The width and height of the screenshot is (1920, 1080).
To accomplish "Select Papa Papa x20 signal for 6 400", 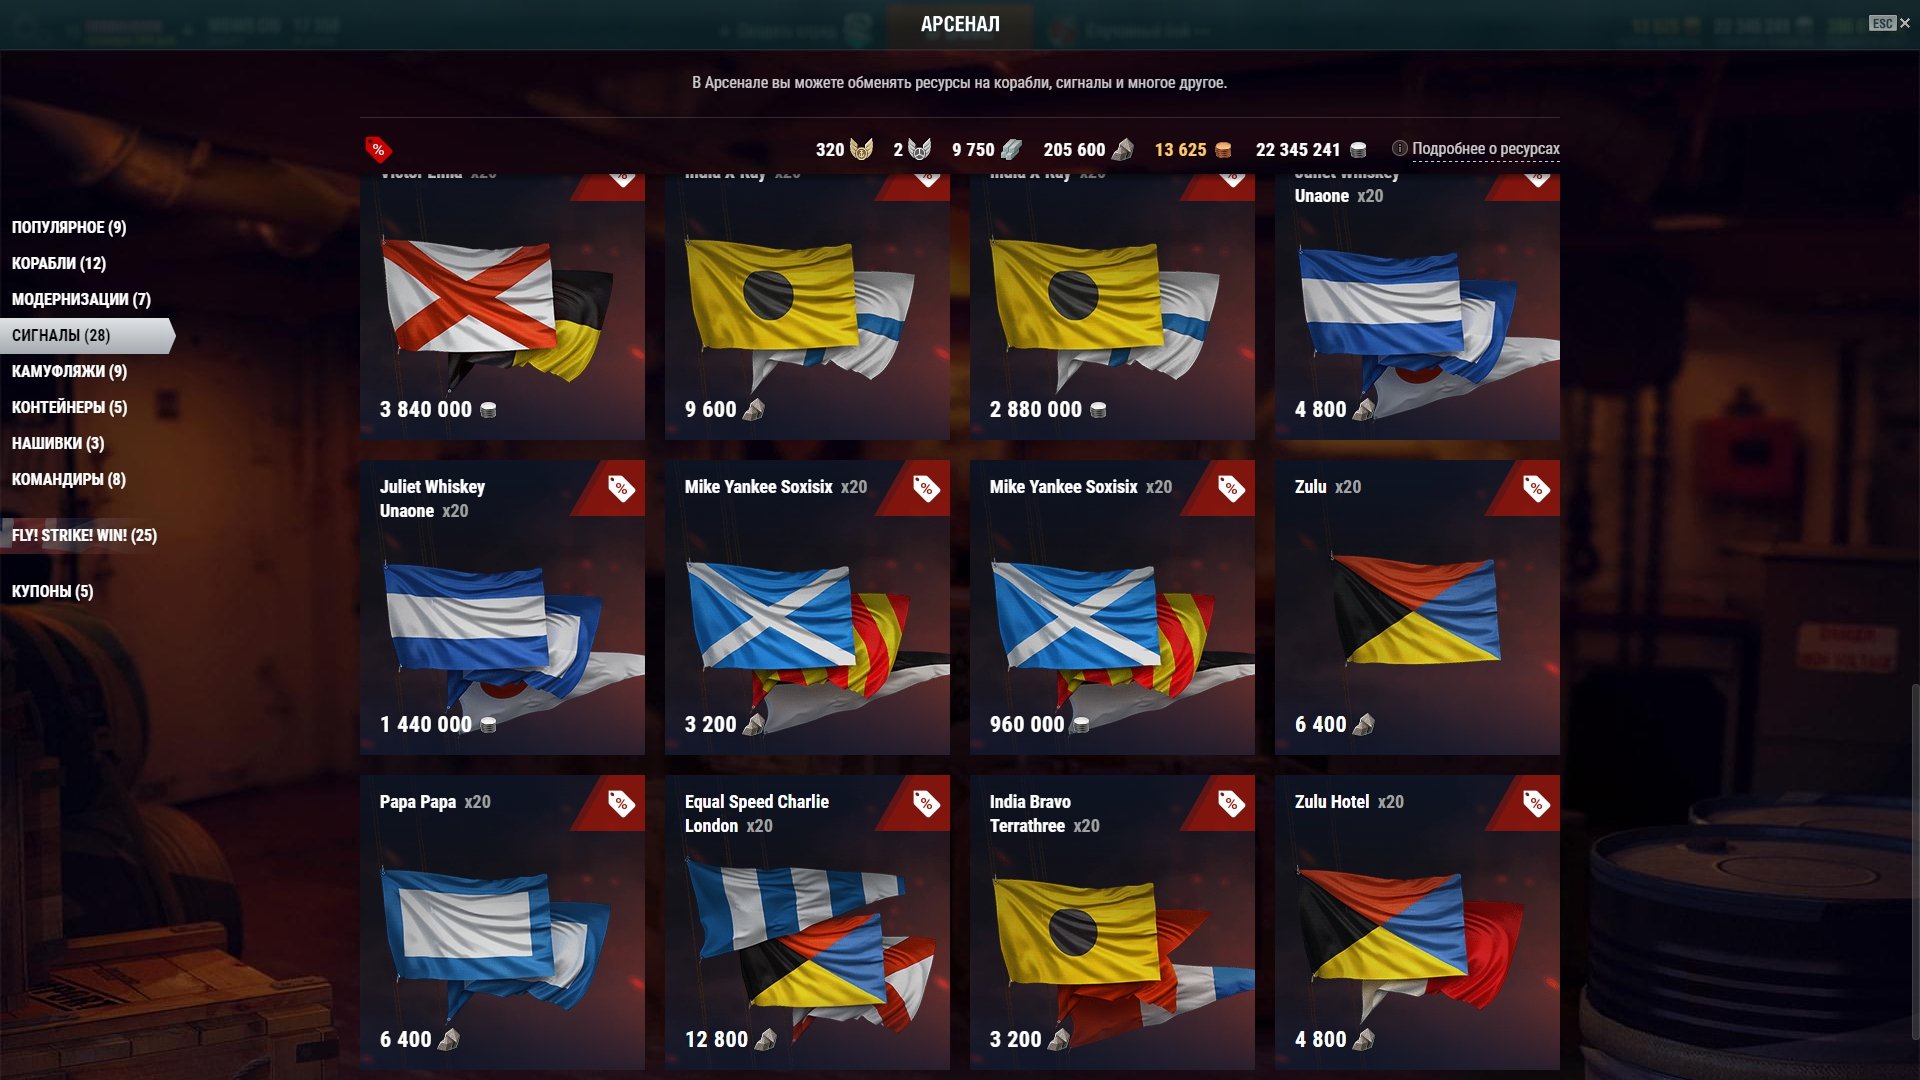I will click(502, 922).
